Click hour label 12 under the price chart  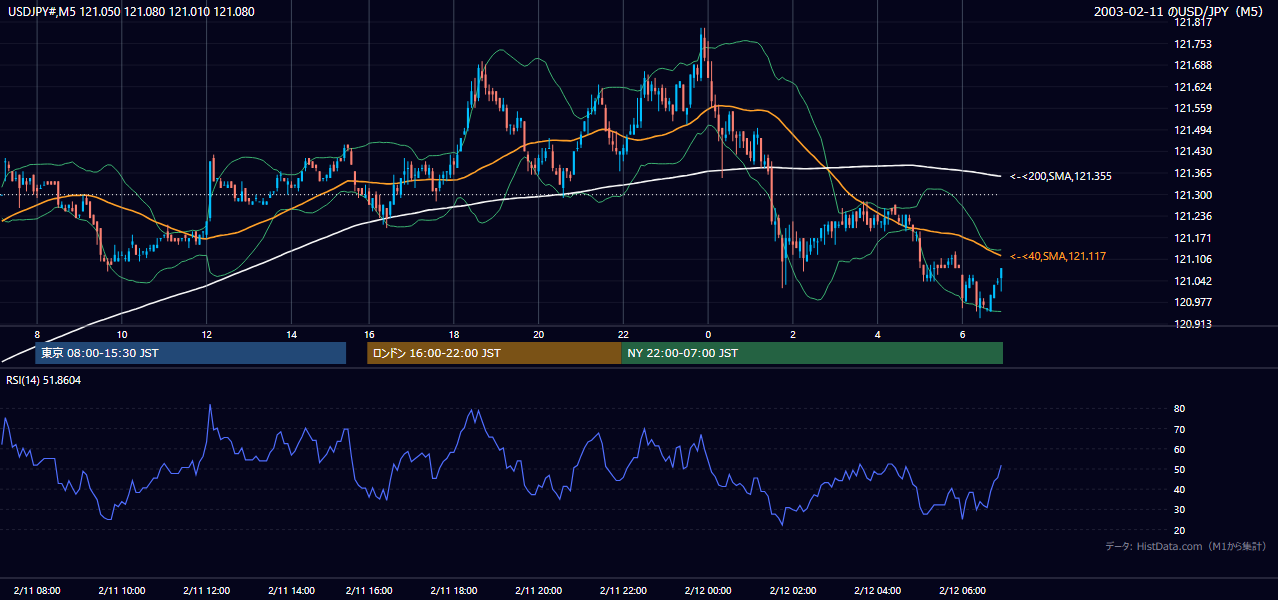[x=207, y=334]
